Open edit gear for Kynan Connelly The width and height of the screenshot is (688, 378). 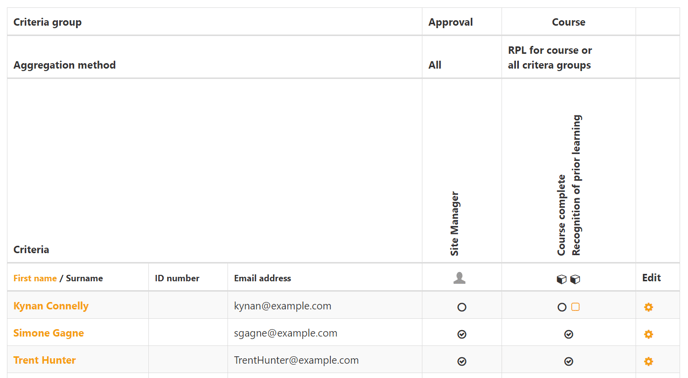tap(649, 307)
